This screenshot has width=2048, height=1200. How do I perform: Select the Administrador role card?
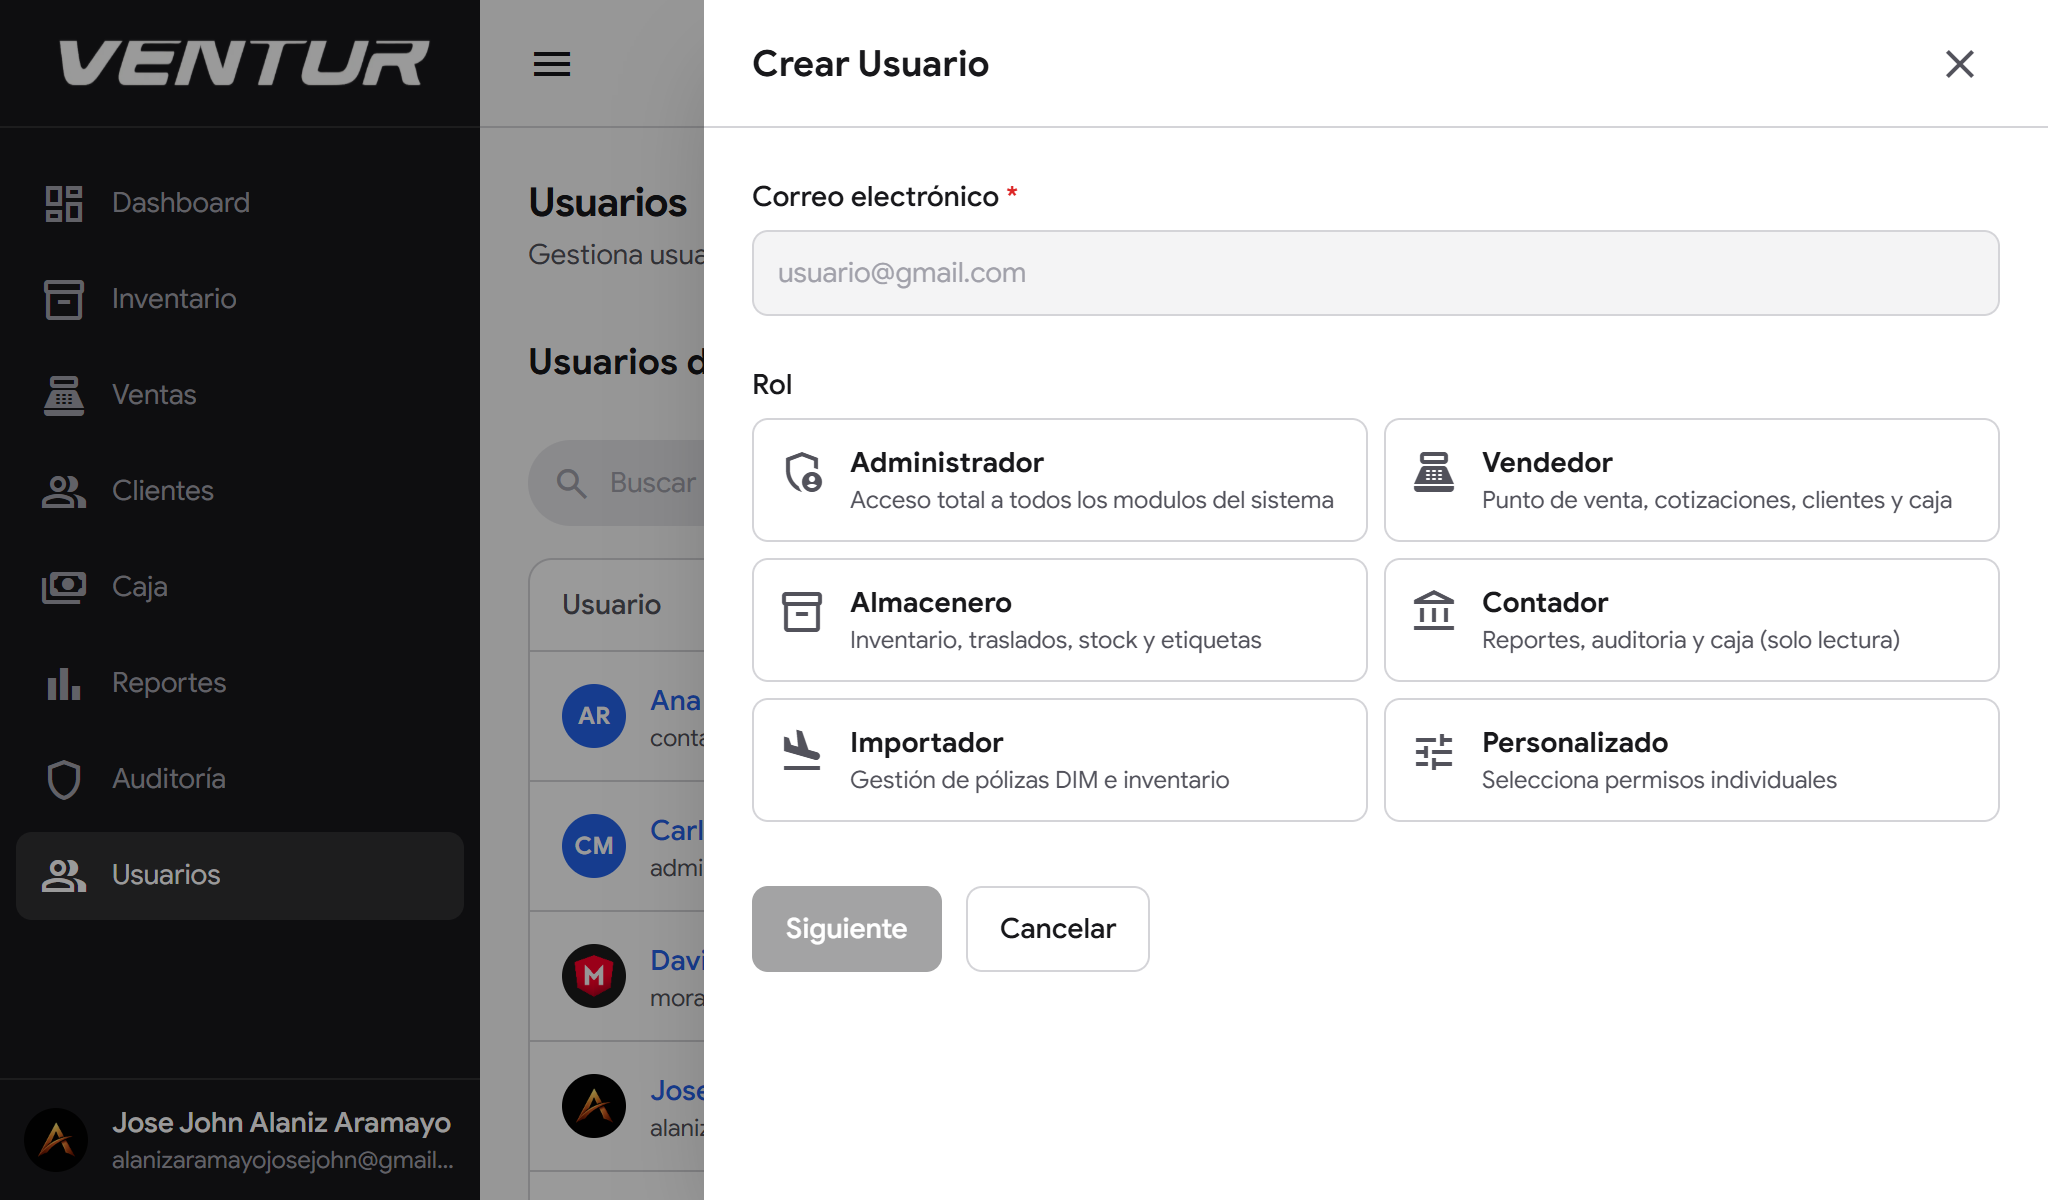click(x=1059, y=479)
